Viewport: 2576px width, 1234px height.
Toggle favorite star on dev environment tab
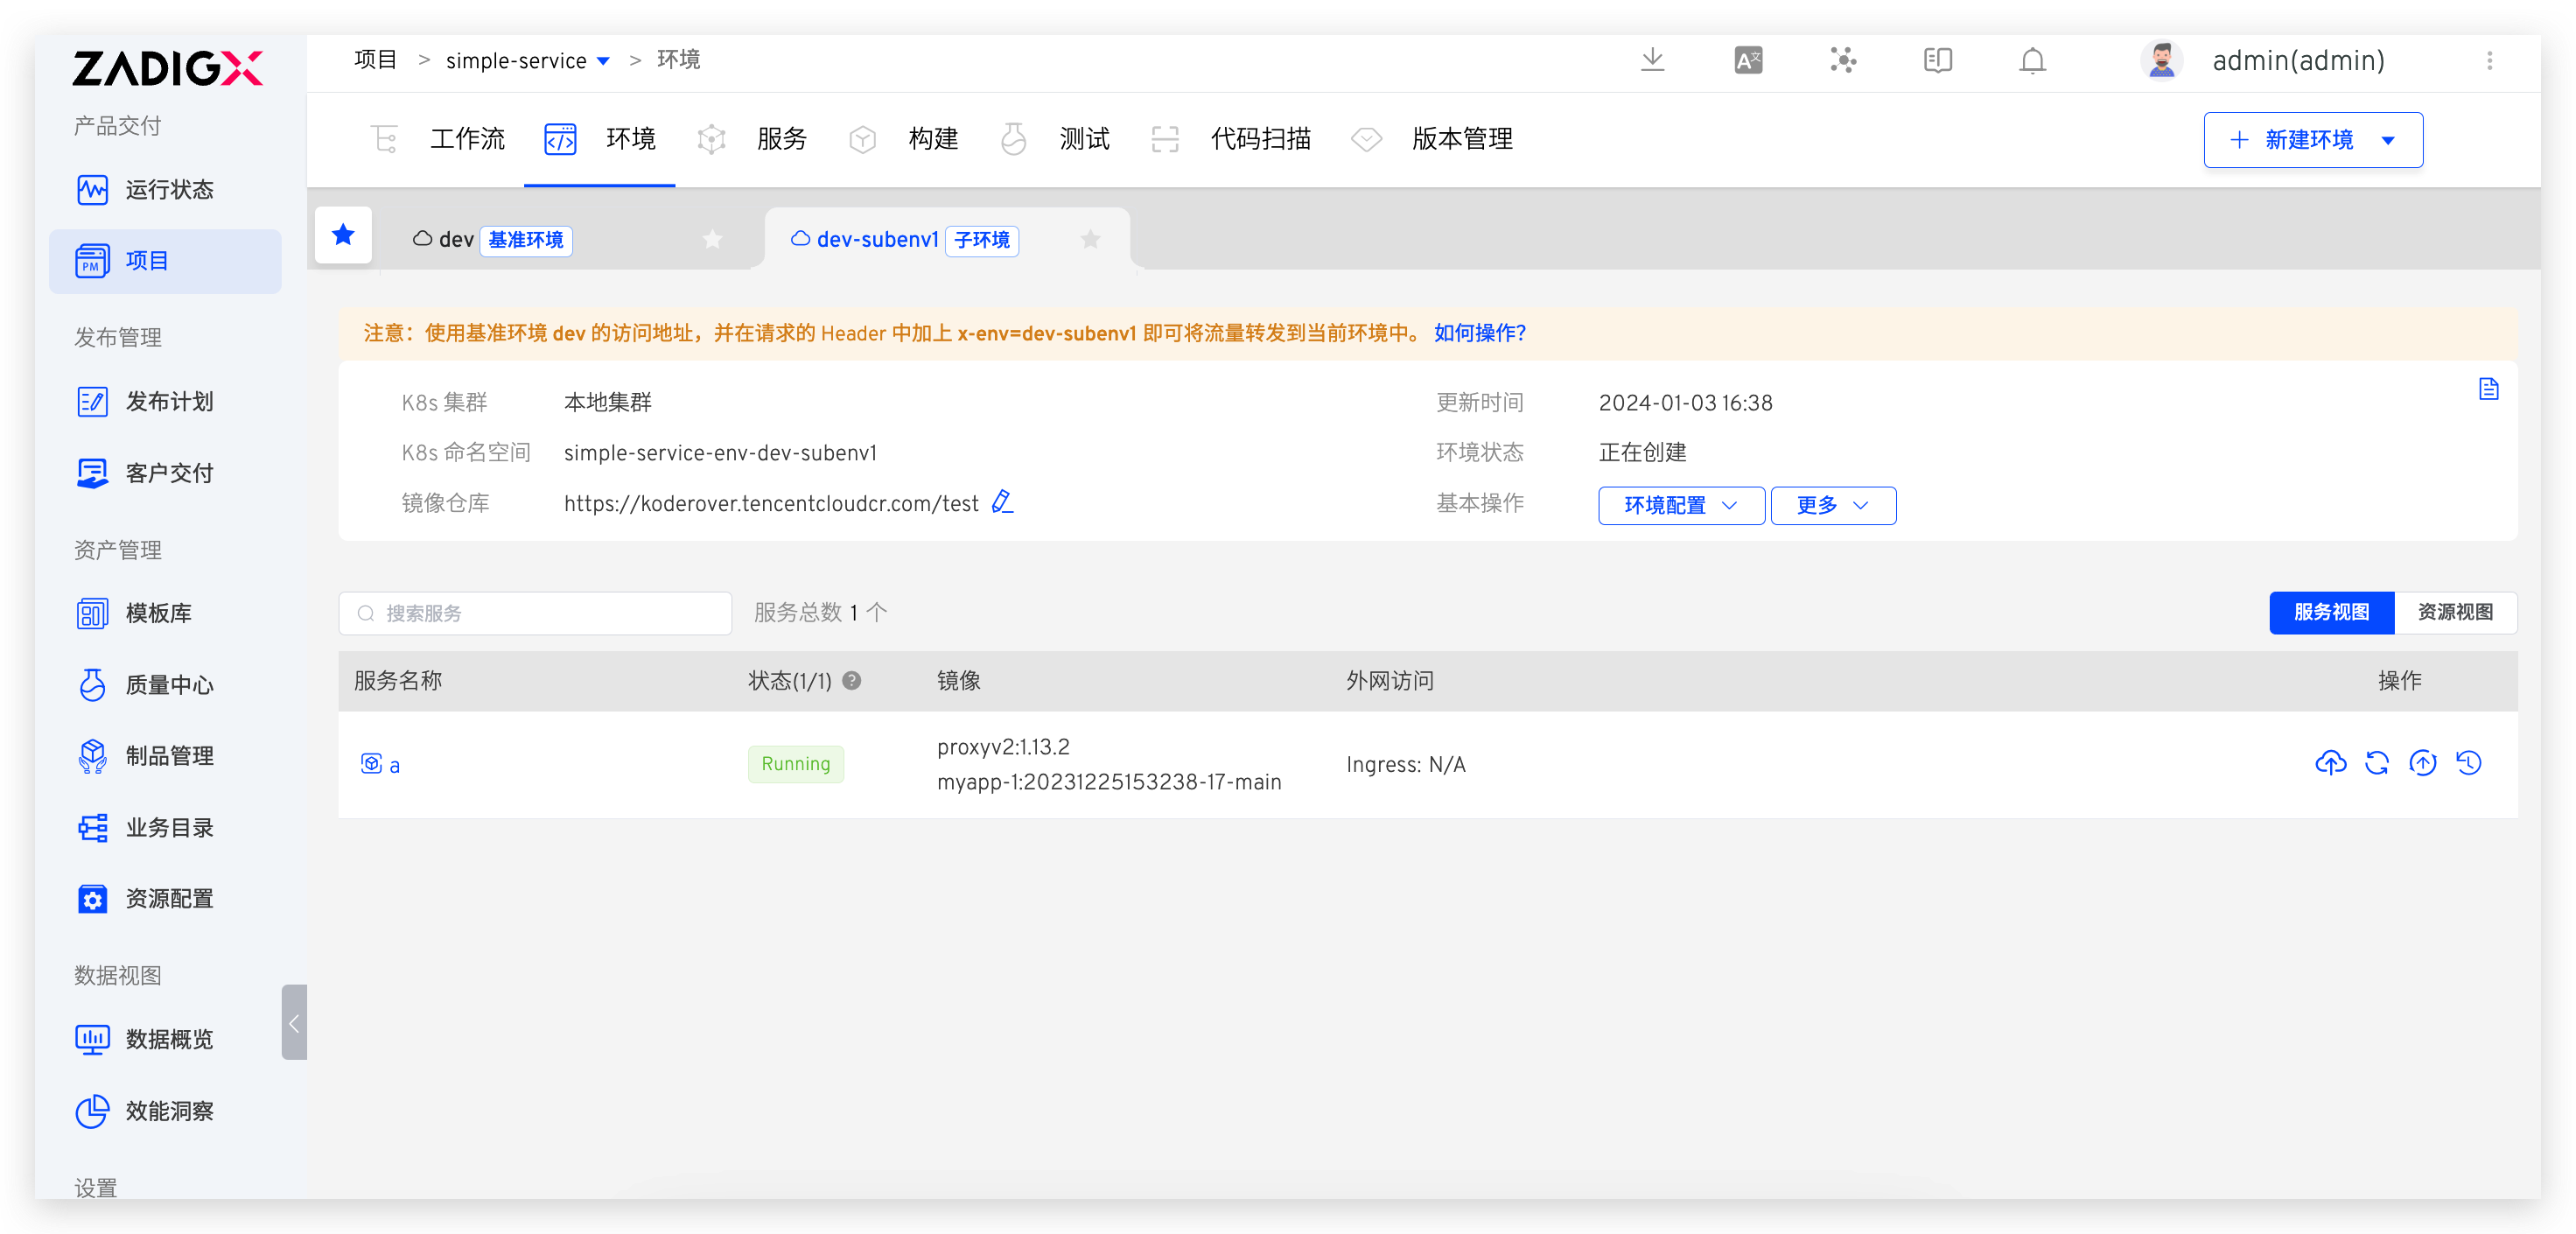[712, 239]
